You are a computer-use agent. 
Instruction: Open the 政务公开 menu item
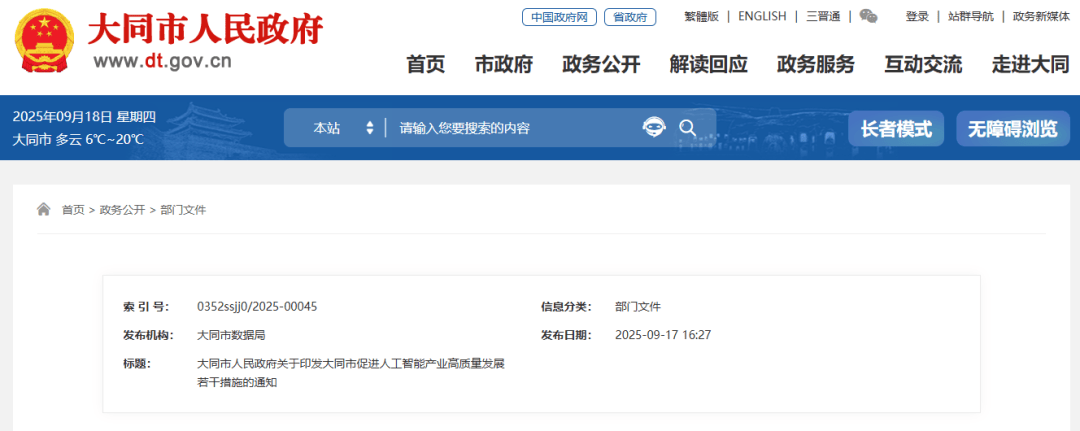point(601,65)
